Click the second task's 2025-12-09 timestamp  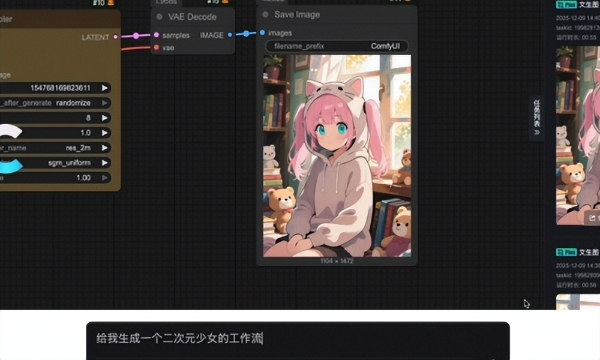tap(578, 265)
